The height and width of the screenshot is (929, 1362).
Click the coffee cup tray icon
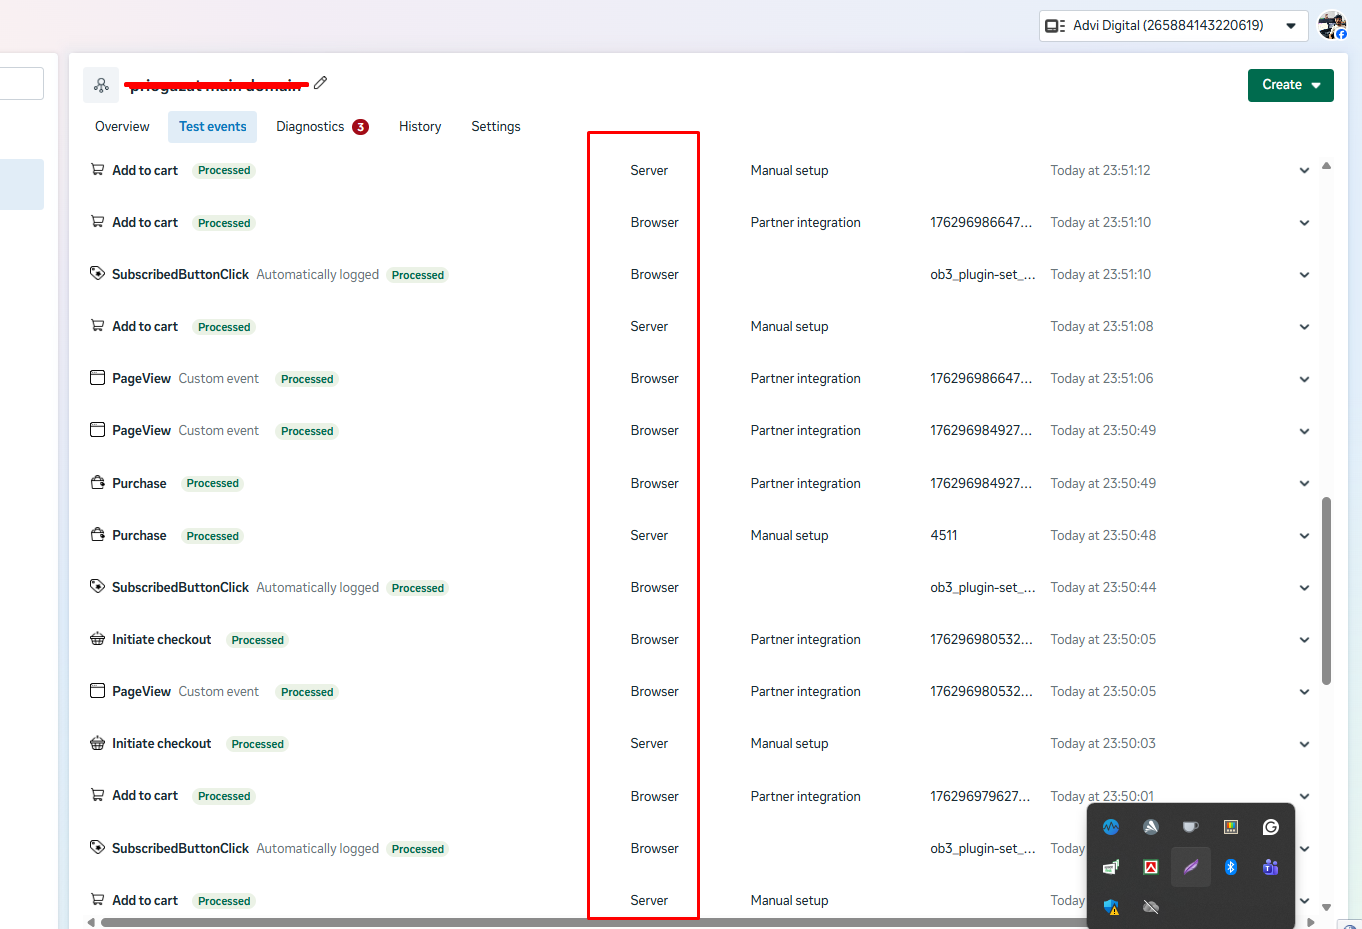click(1190, 827)
